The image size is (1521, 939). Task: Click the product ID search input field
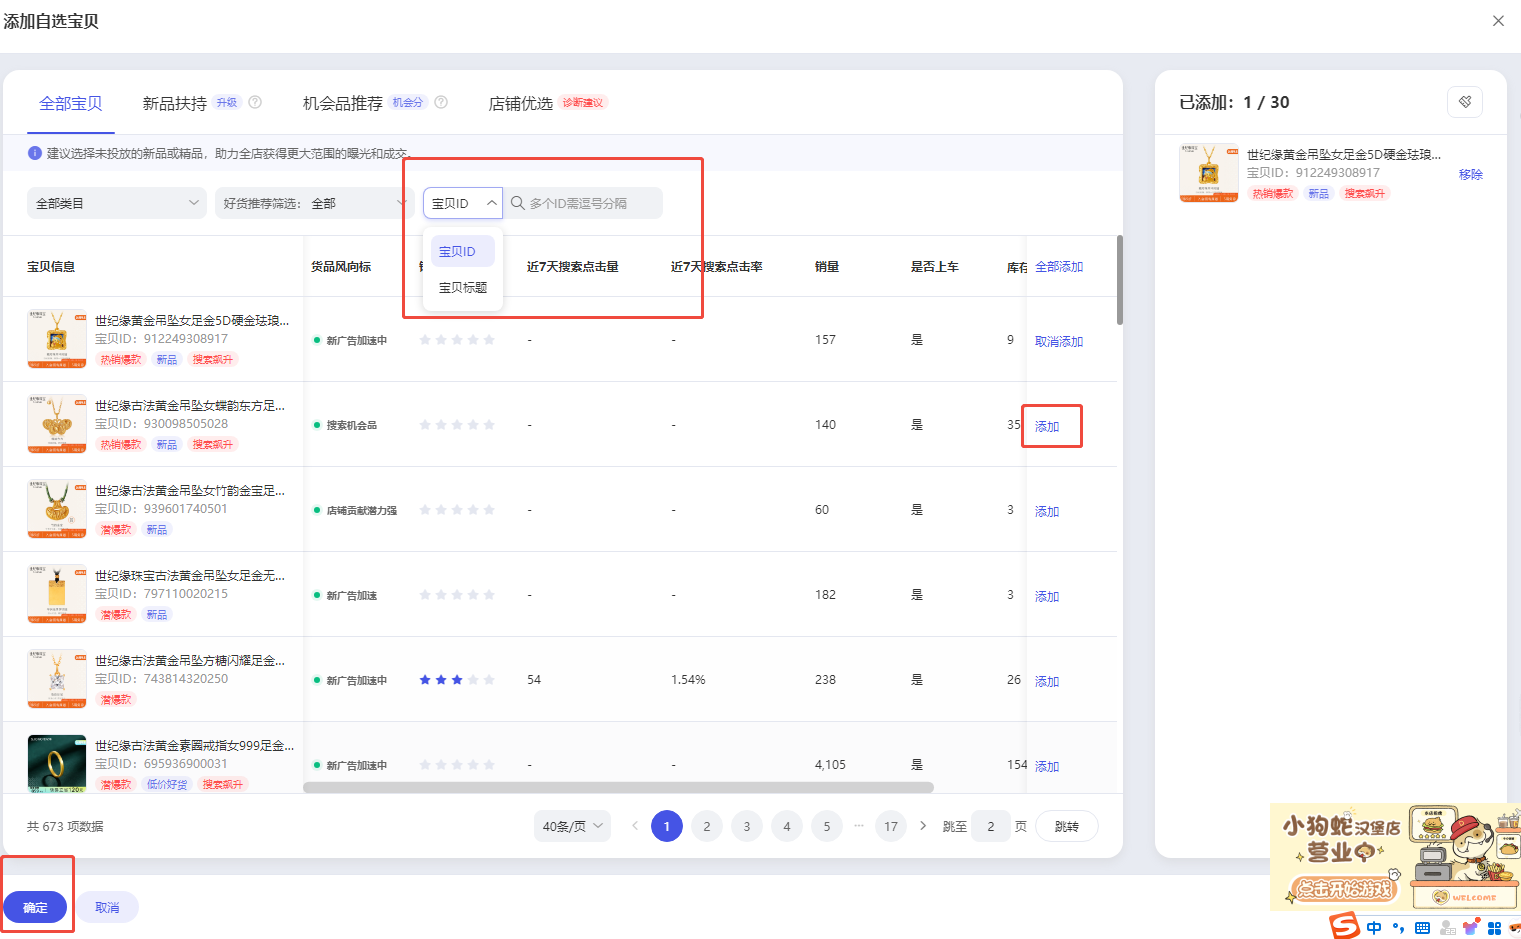[590, 203]
